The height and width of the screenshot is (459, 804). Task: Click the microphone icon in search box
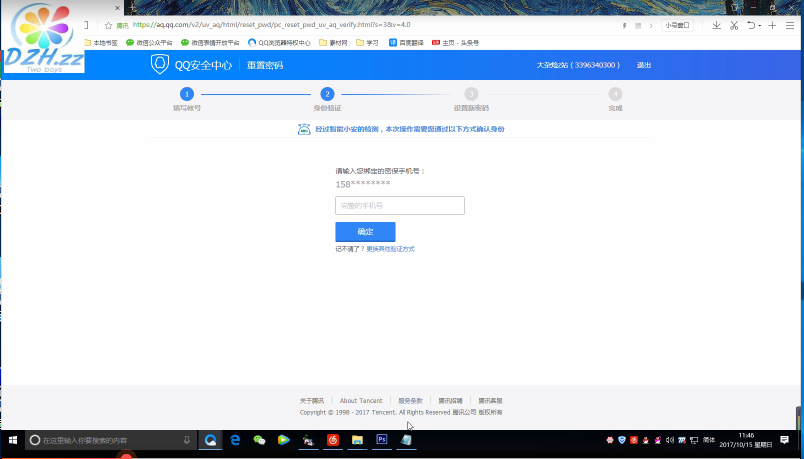point(187,440)
